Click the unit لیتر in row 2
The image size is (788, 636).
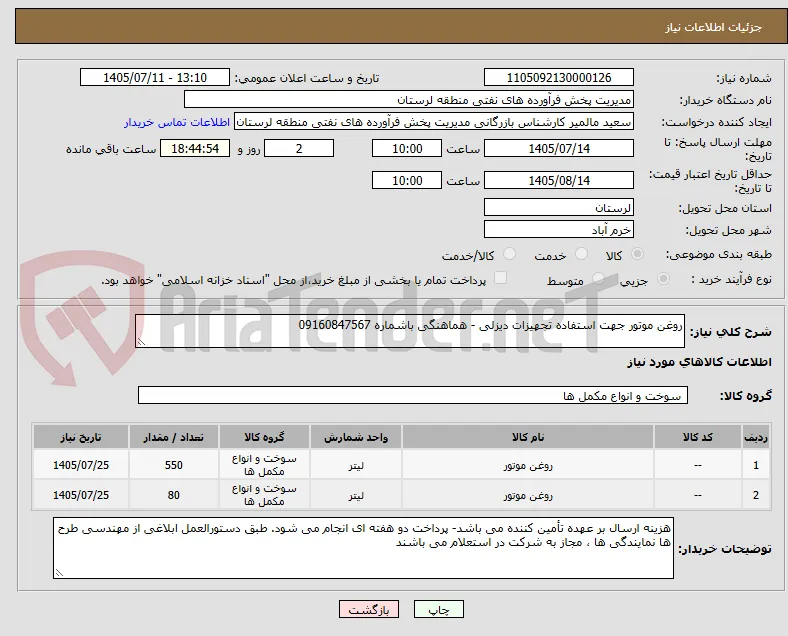coord(356,496)
